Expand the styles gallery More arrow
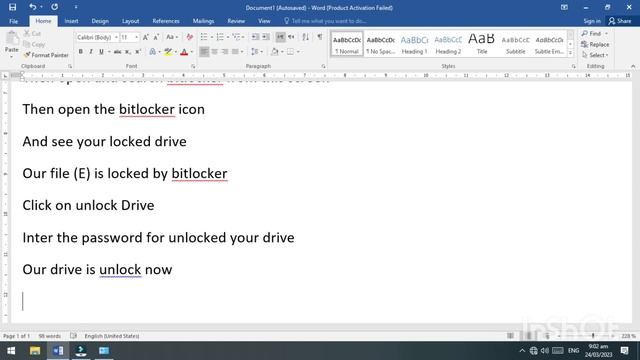The image size is (640, 360). click(570, 53)
